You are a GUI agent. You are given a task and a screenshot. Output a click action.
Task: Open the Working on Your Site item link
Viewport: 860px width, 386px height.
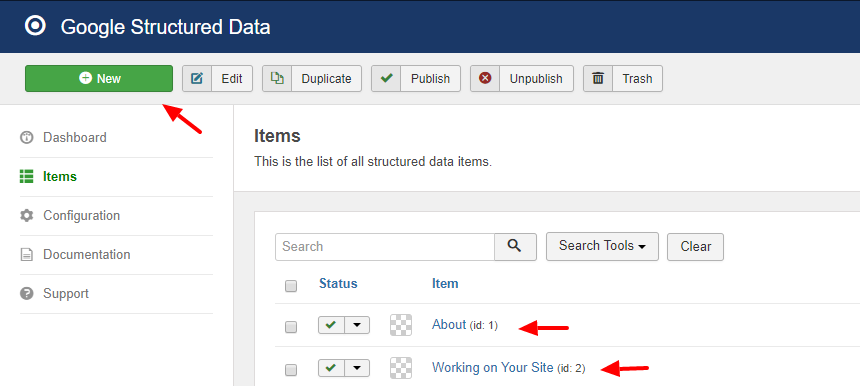click(493, 367)
